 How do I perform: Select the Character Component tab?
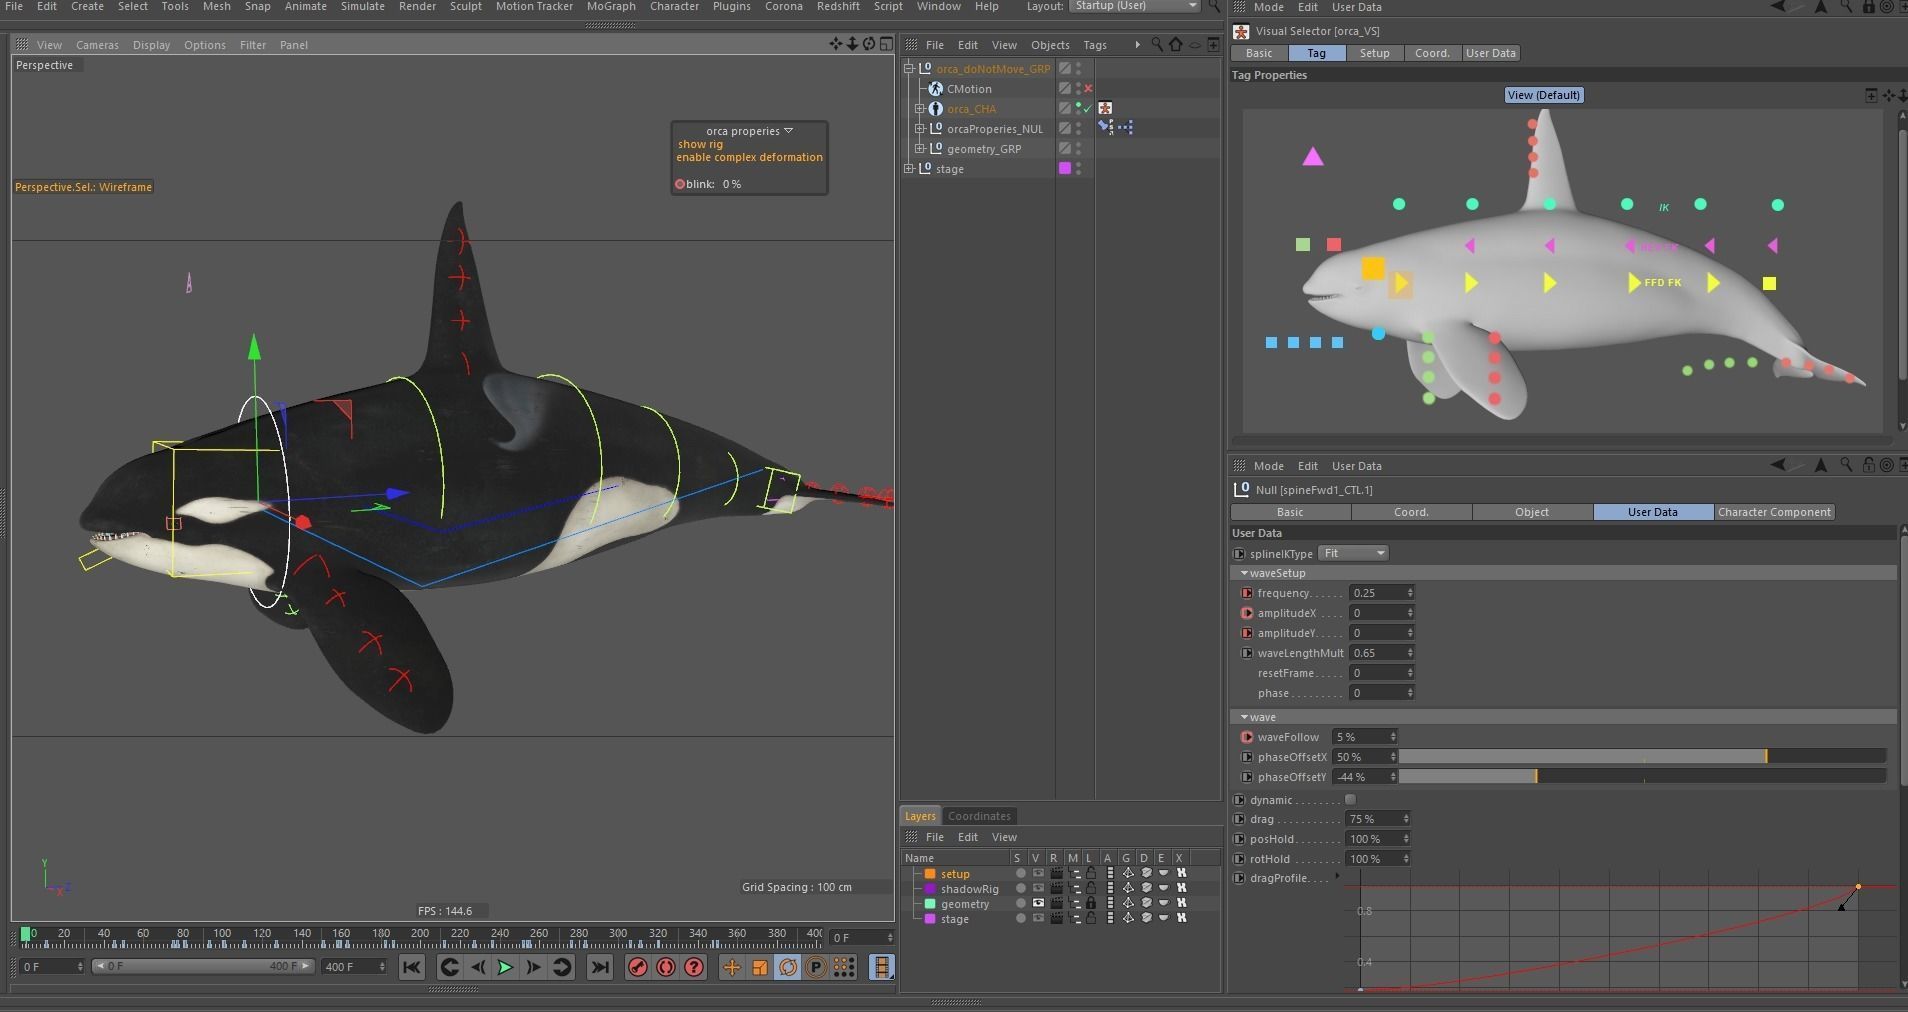1774,512
